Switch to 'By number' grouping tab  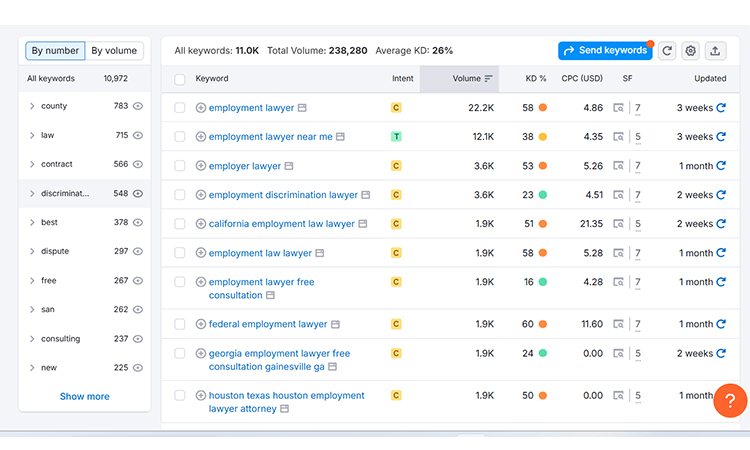coord(55,51)
